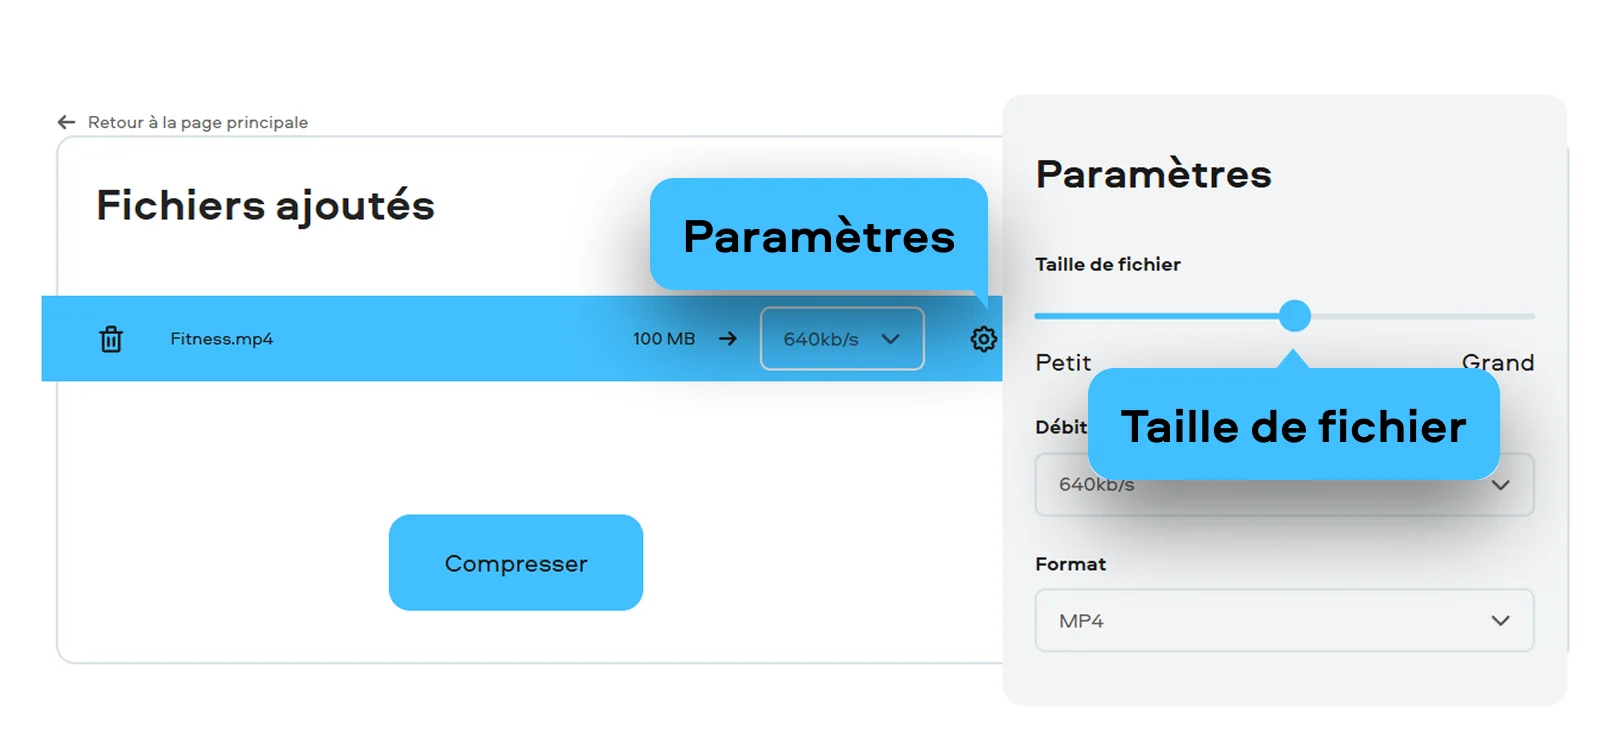Click the Taille de fichier tooltip bubble
The width and height of the screenshot is (1616, 746).
pos(1293,426)
